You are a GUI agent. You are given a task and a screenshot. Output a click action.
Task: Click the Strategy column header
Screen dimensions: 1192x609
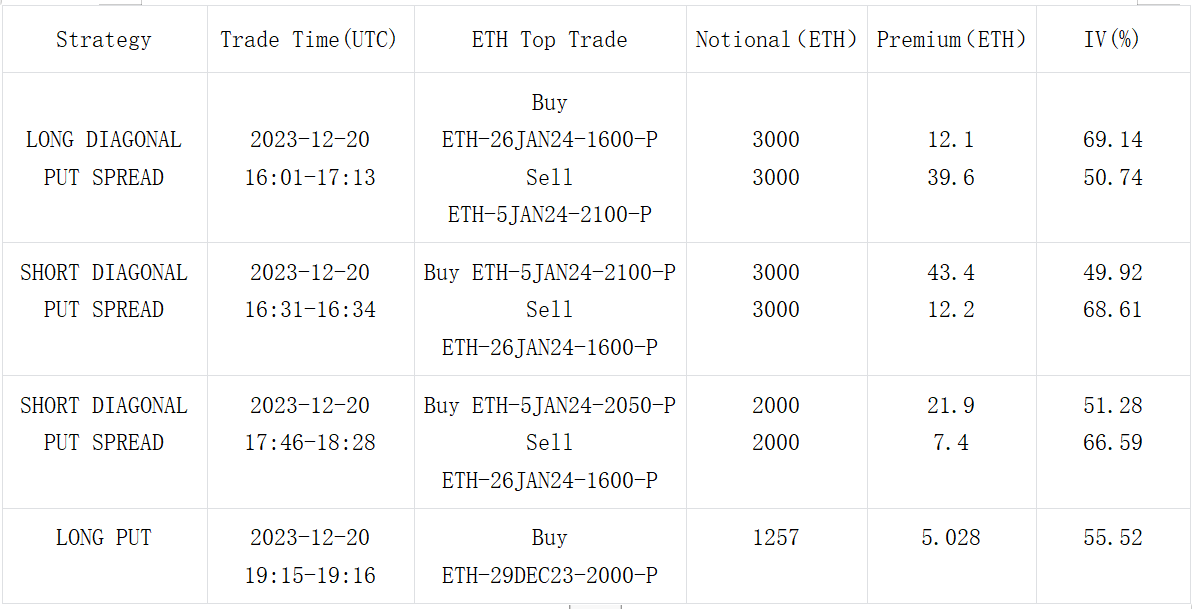coord(104,40)
